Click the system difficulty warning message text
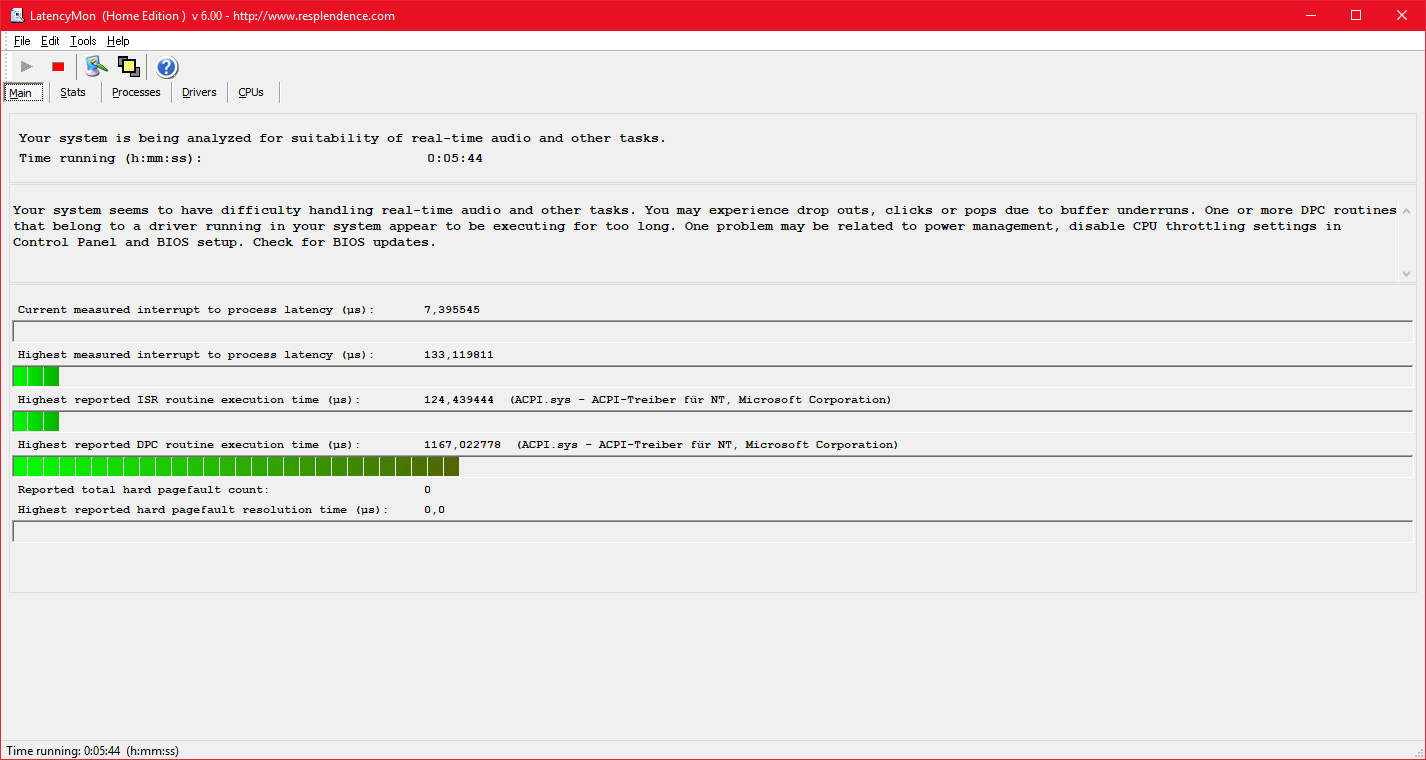The width and height of the screenshot is (1426, 760). tap(704, 226)
